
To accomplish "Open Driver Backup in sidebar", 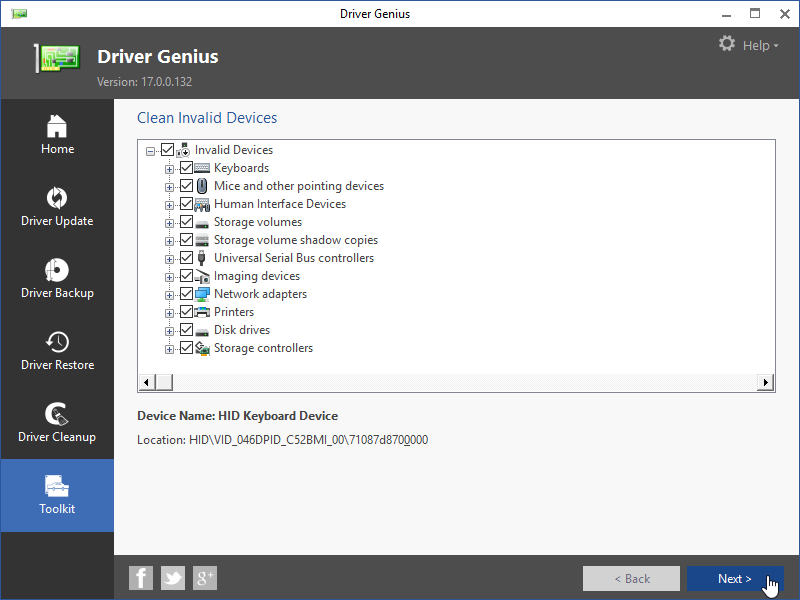I will 57,280.
